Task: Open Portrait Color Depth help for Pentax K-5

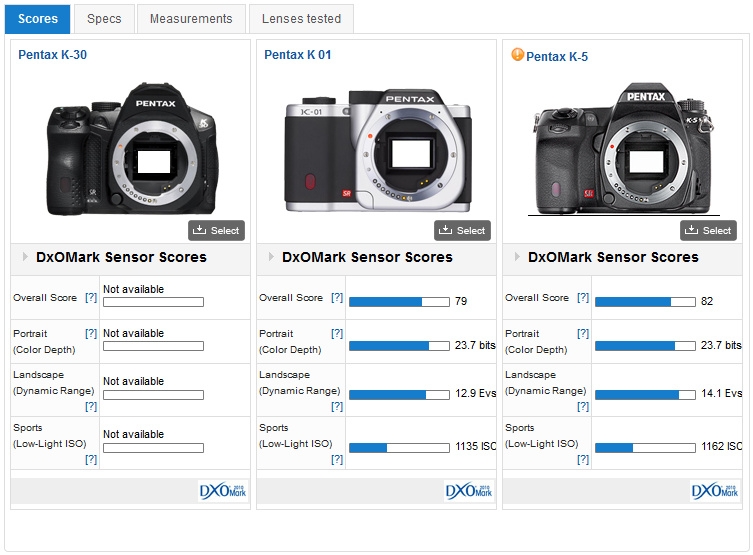Action: pyautogui.click(x=583, y=333)
